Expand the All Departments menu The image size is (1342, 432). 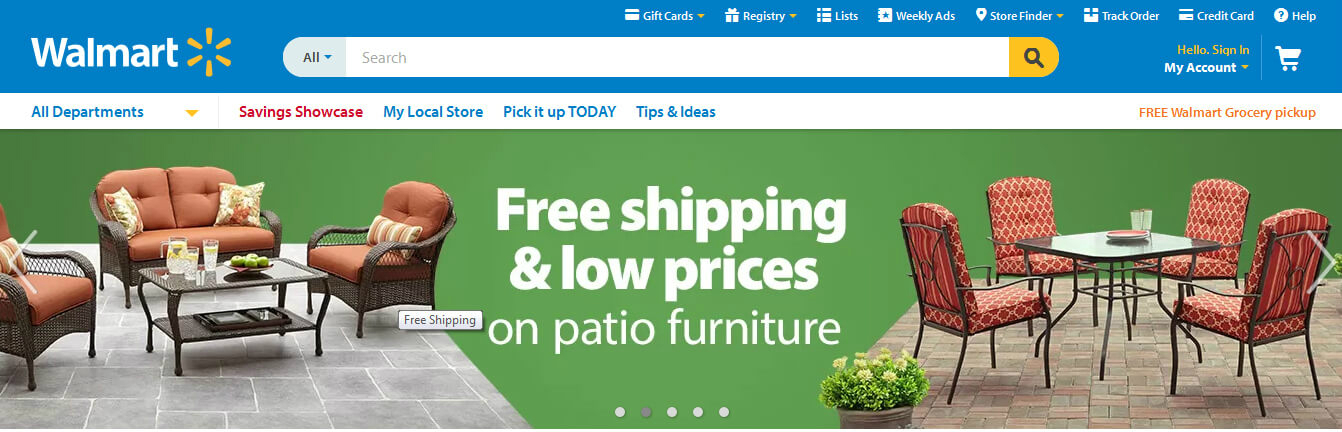[115, 112]
